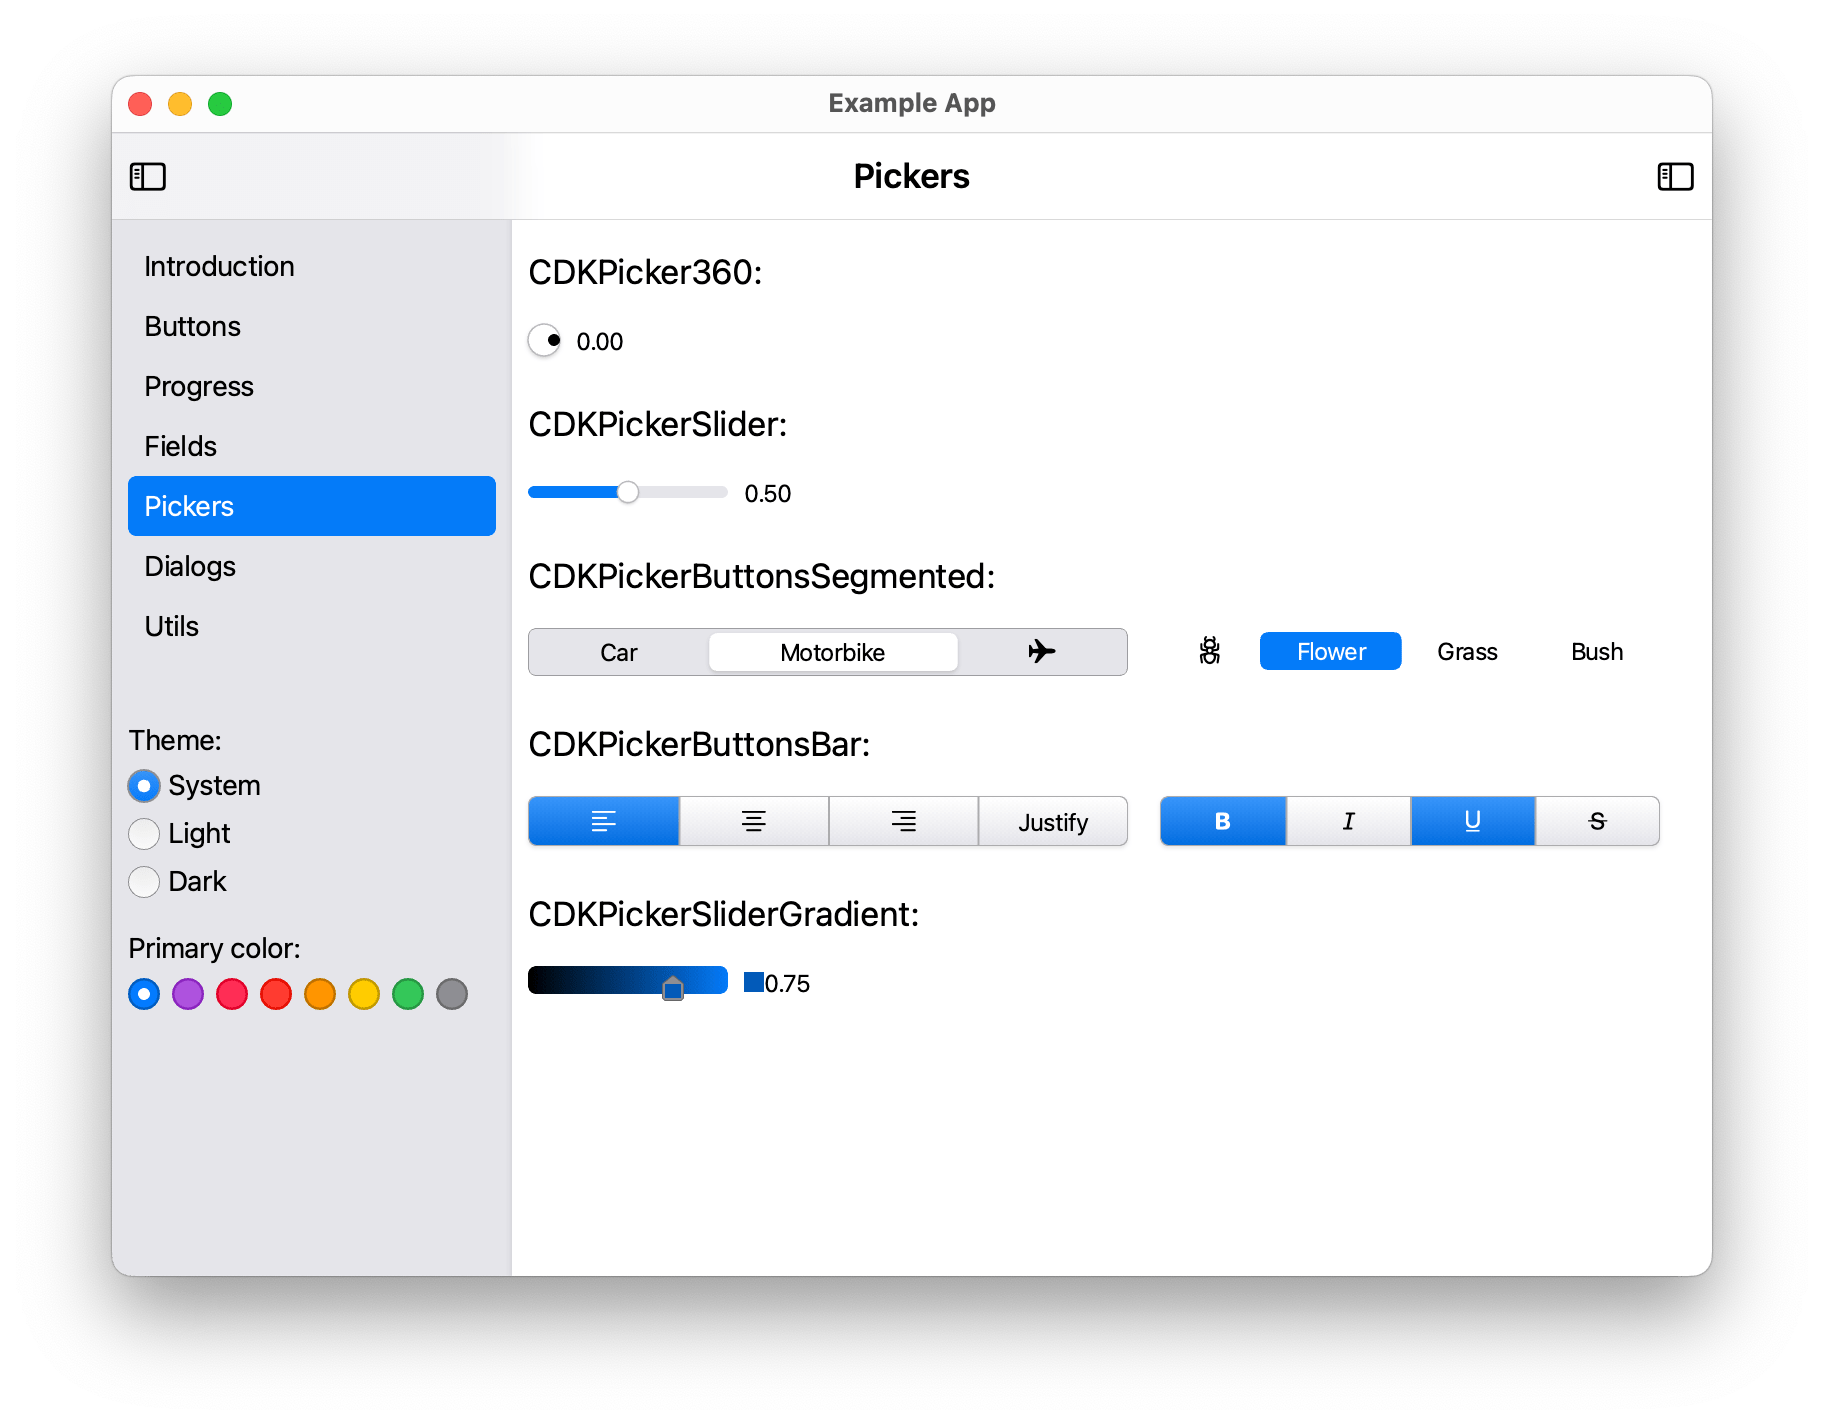Select the Grass button
This screenshot has width=1824, height=1424.
1466,652
